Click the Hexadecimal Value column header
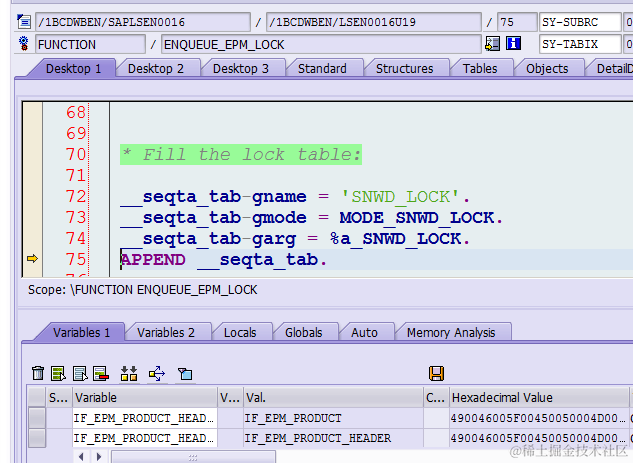 (539, 398)
